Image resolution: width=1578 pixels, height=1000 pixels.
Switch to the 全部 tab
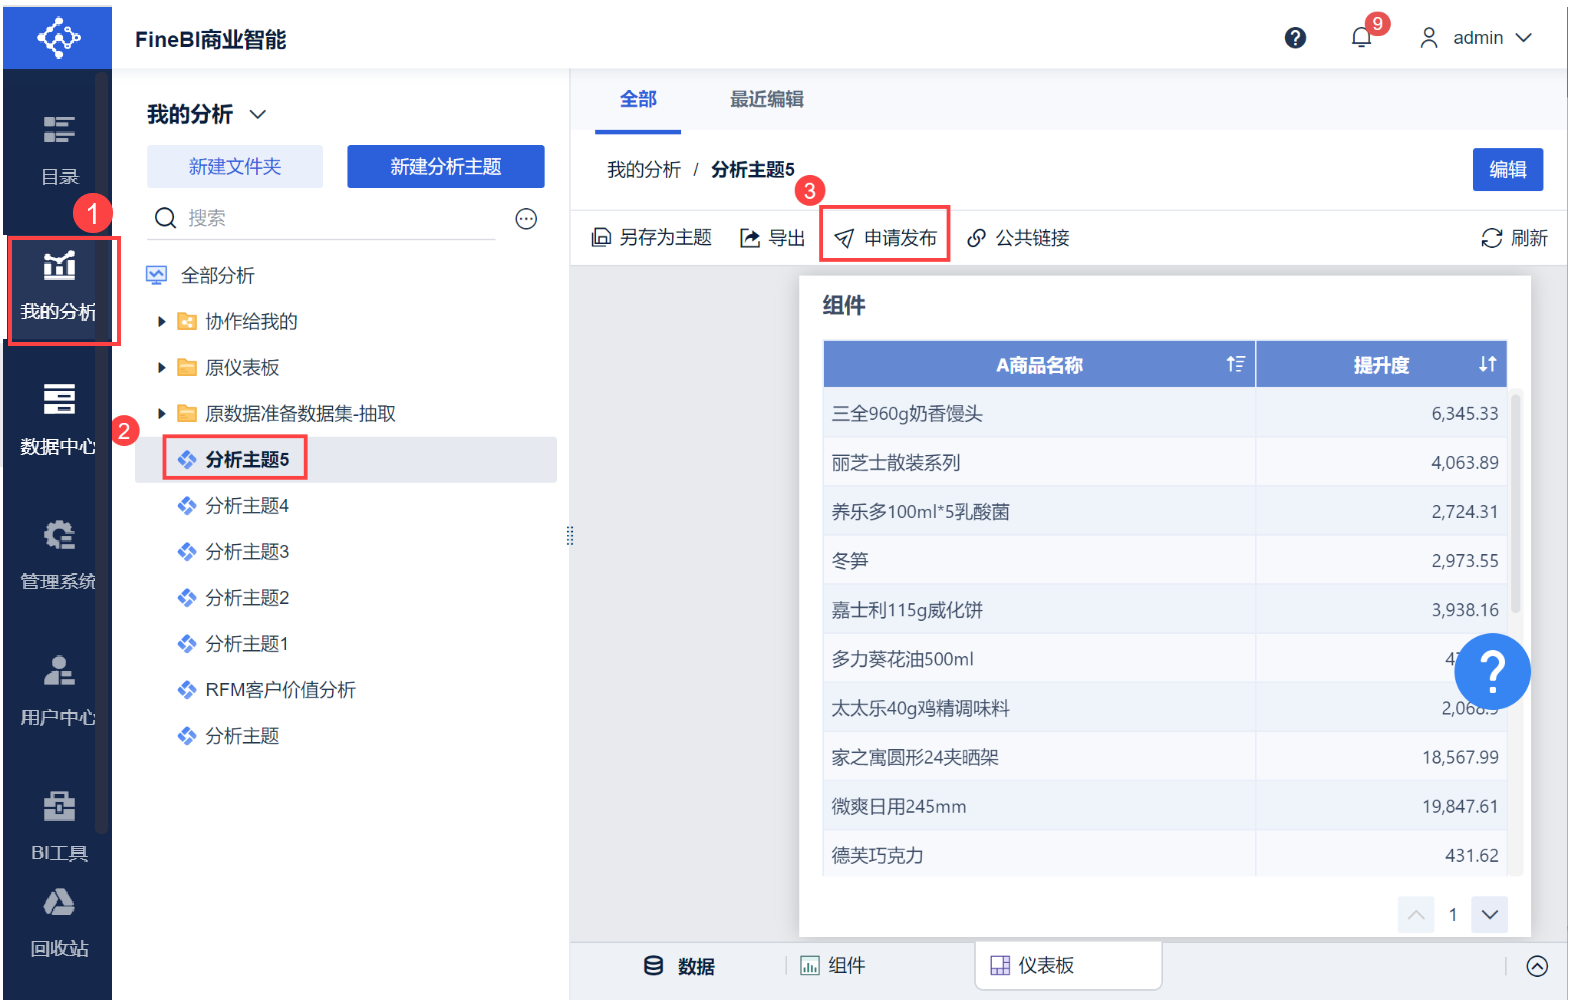[x=638, y=99]
